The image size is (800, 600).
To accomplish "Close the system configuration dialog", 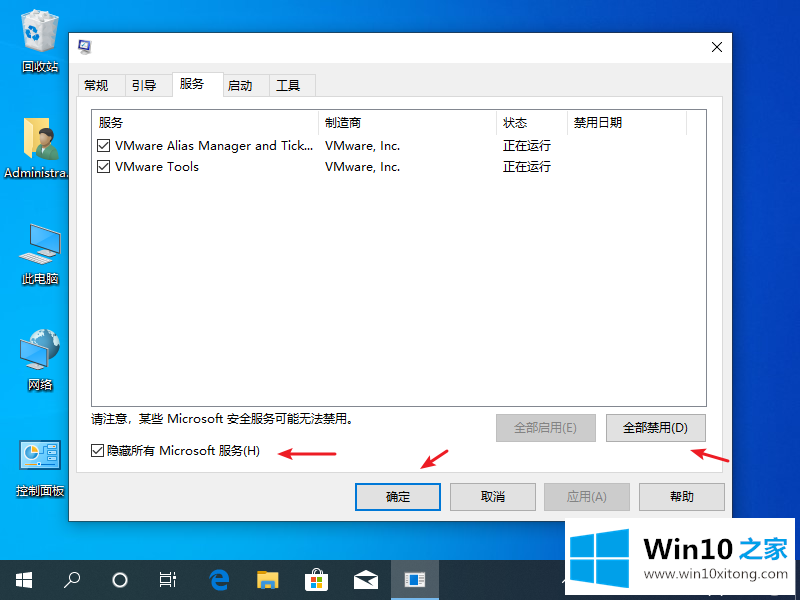I will click(716, 47).
